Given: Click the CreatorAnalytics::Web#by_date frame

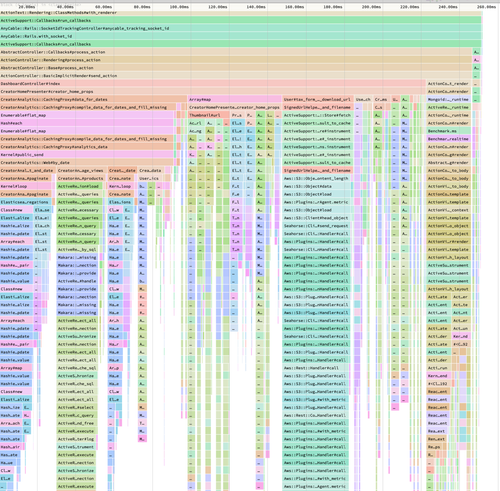Looking at the screenshot, I should [87, 163].
